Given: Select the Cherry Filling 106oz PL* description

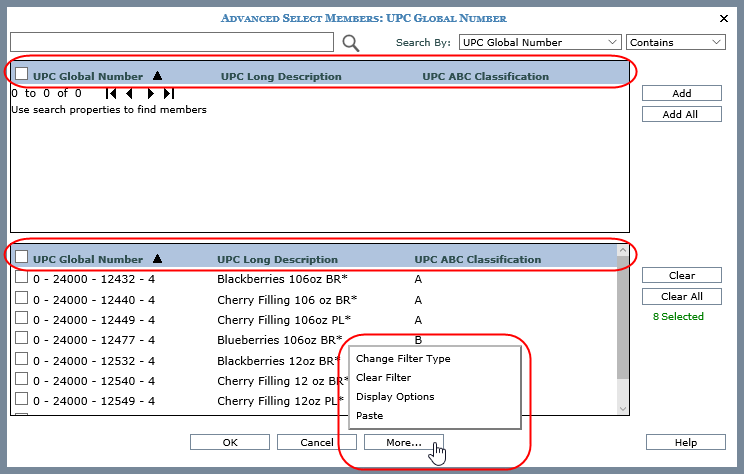Looking at the screenshot, I should point(284,320).
